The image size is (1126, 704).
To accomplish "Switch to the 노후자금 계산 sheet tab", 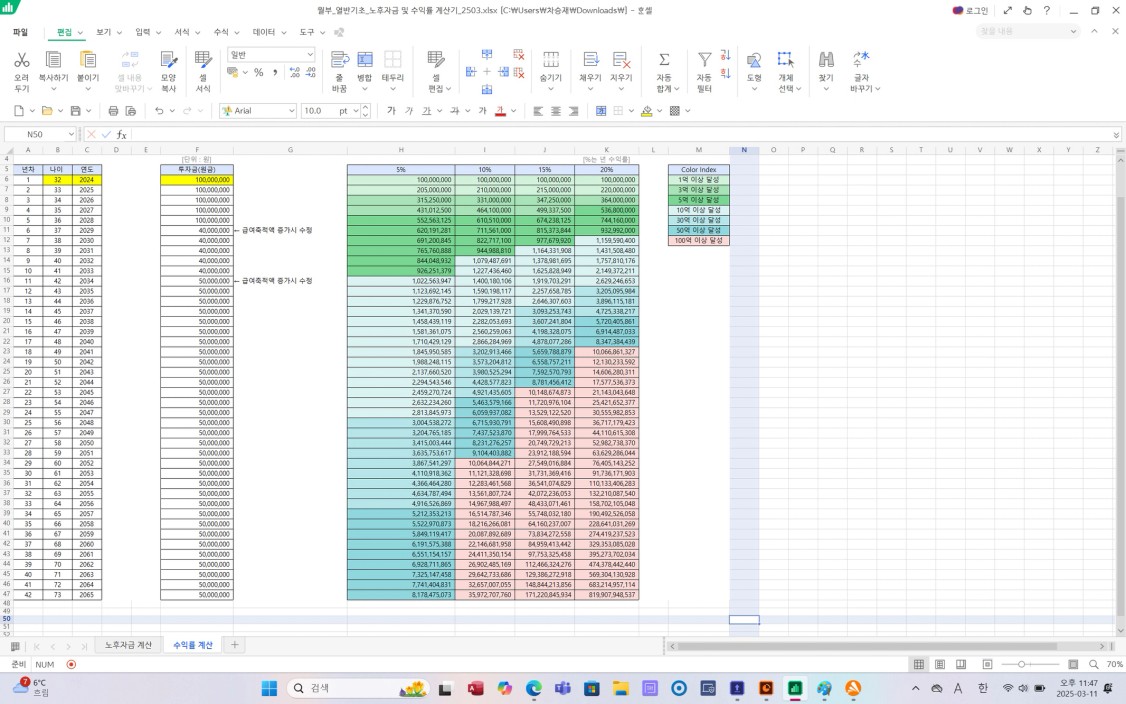I will tap(129, 645).
